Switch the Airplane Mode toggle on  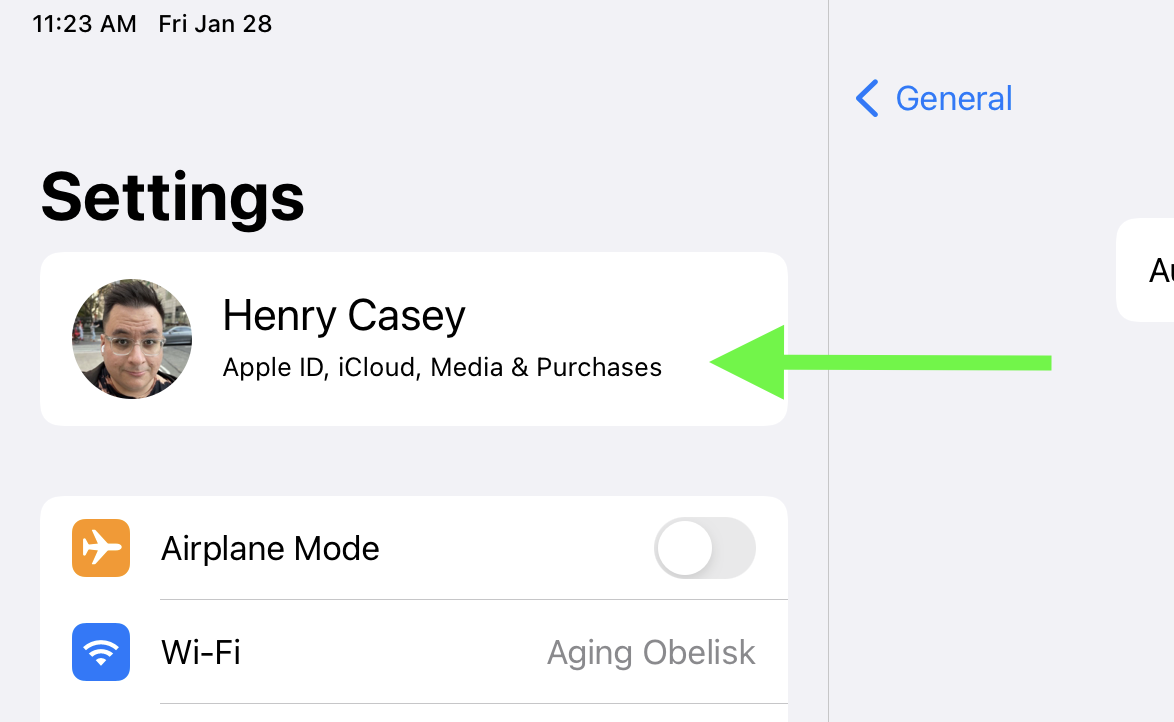pos(705,548)
